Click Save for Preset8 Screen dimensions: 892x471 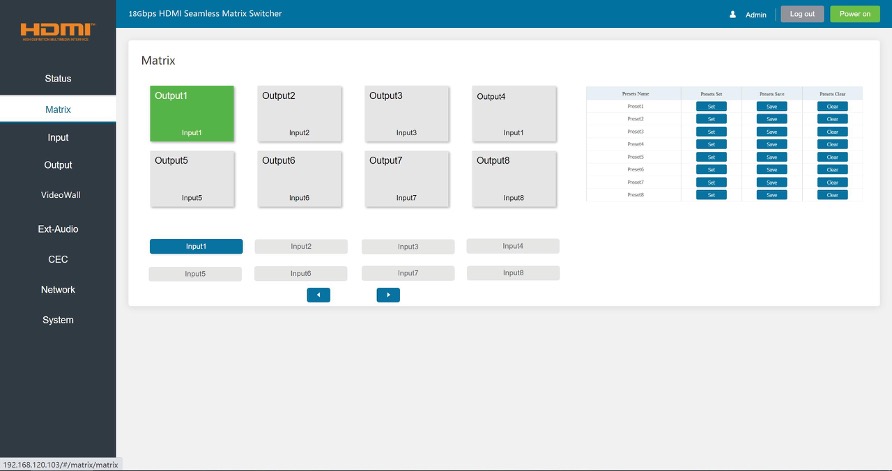tap(771, 195)
